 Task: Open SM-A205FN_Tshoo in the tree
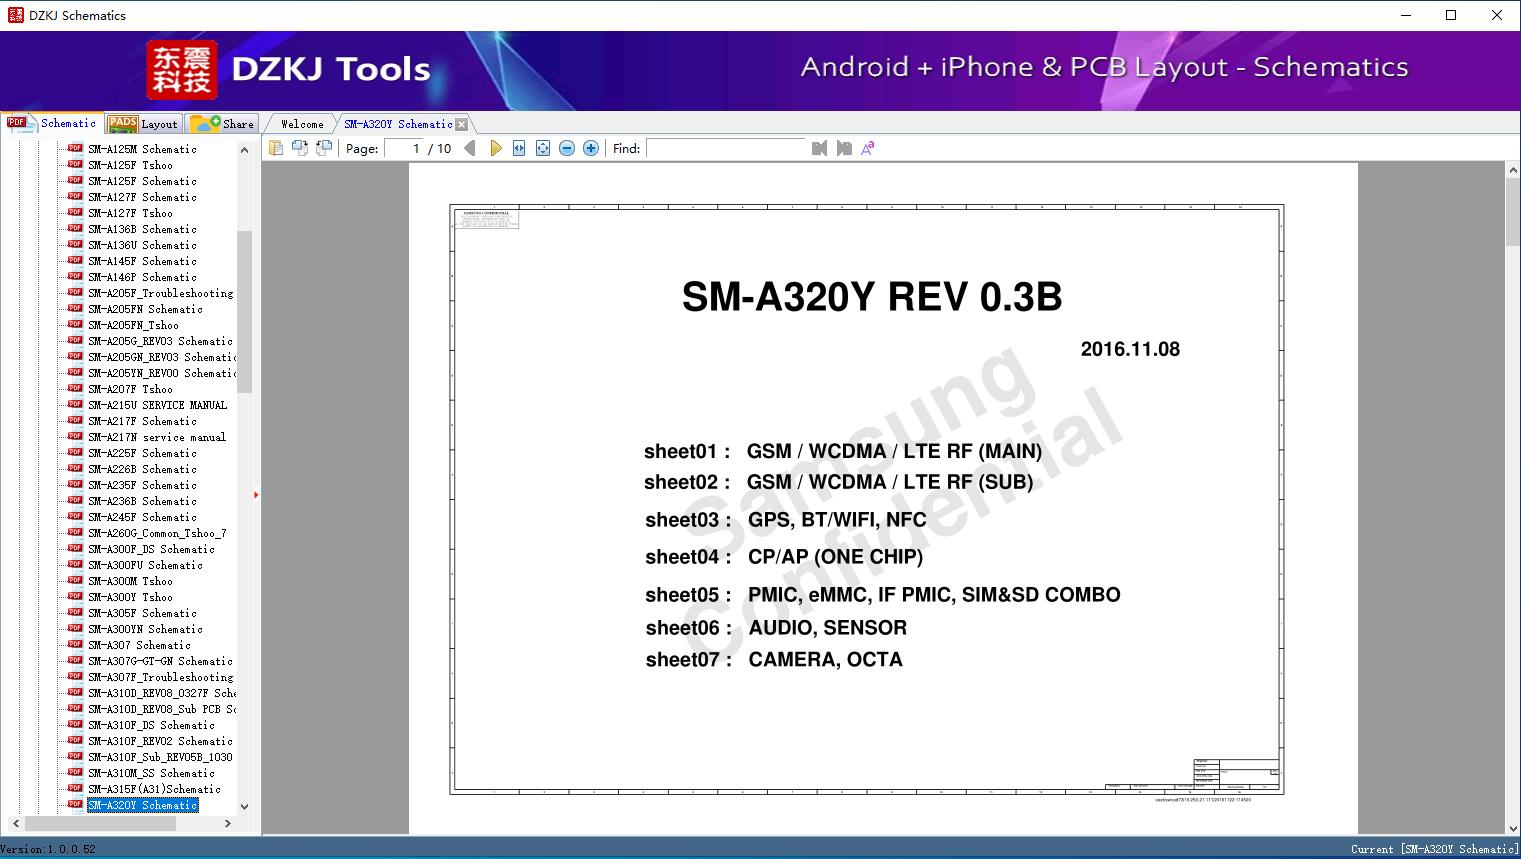click(133, 325)
